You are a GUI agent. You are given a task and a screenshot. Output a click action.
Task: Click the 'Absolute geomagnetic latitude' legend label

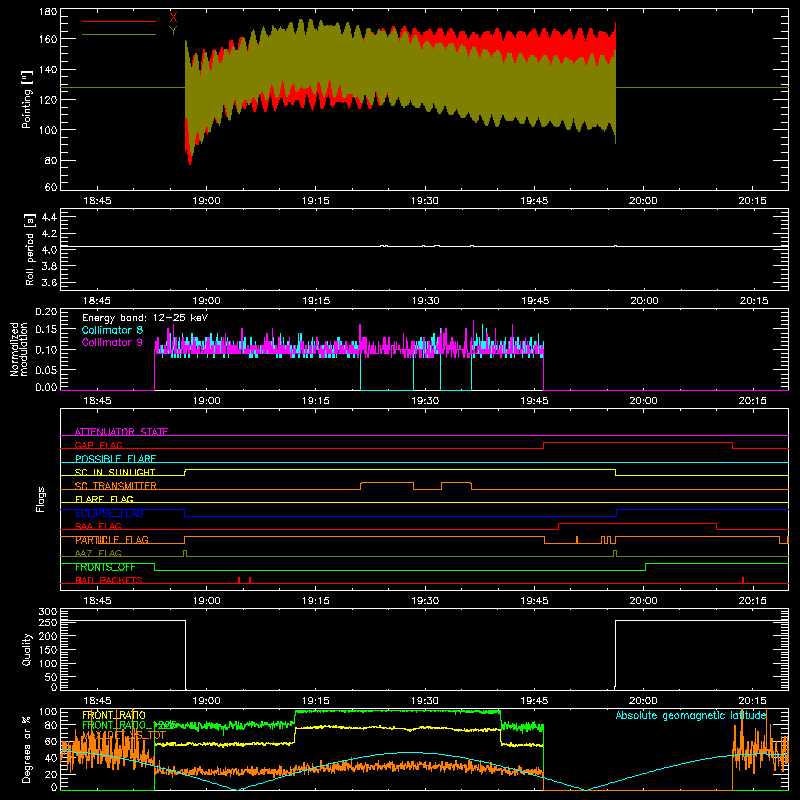(691, 715)
